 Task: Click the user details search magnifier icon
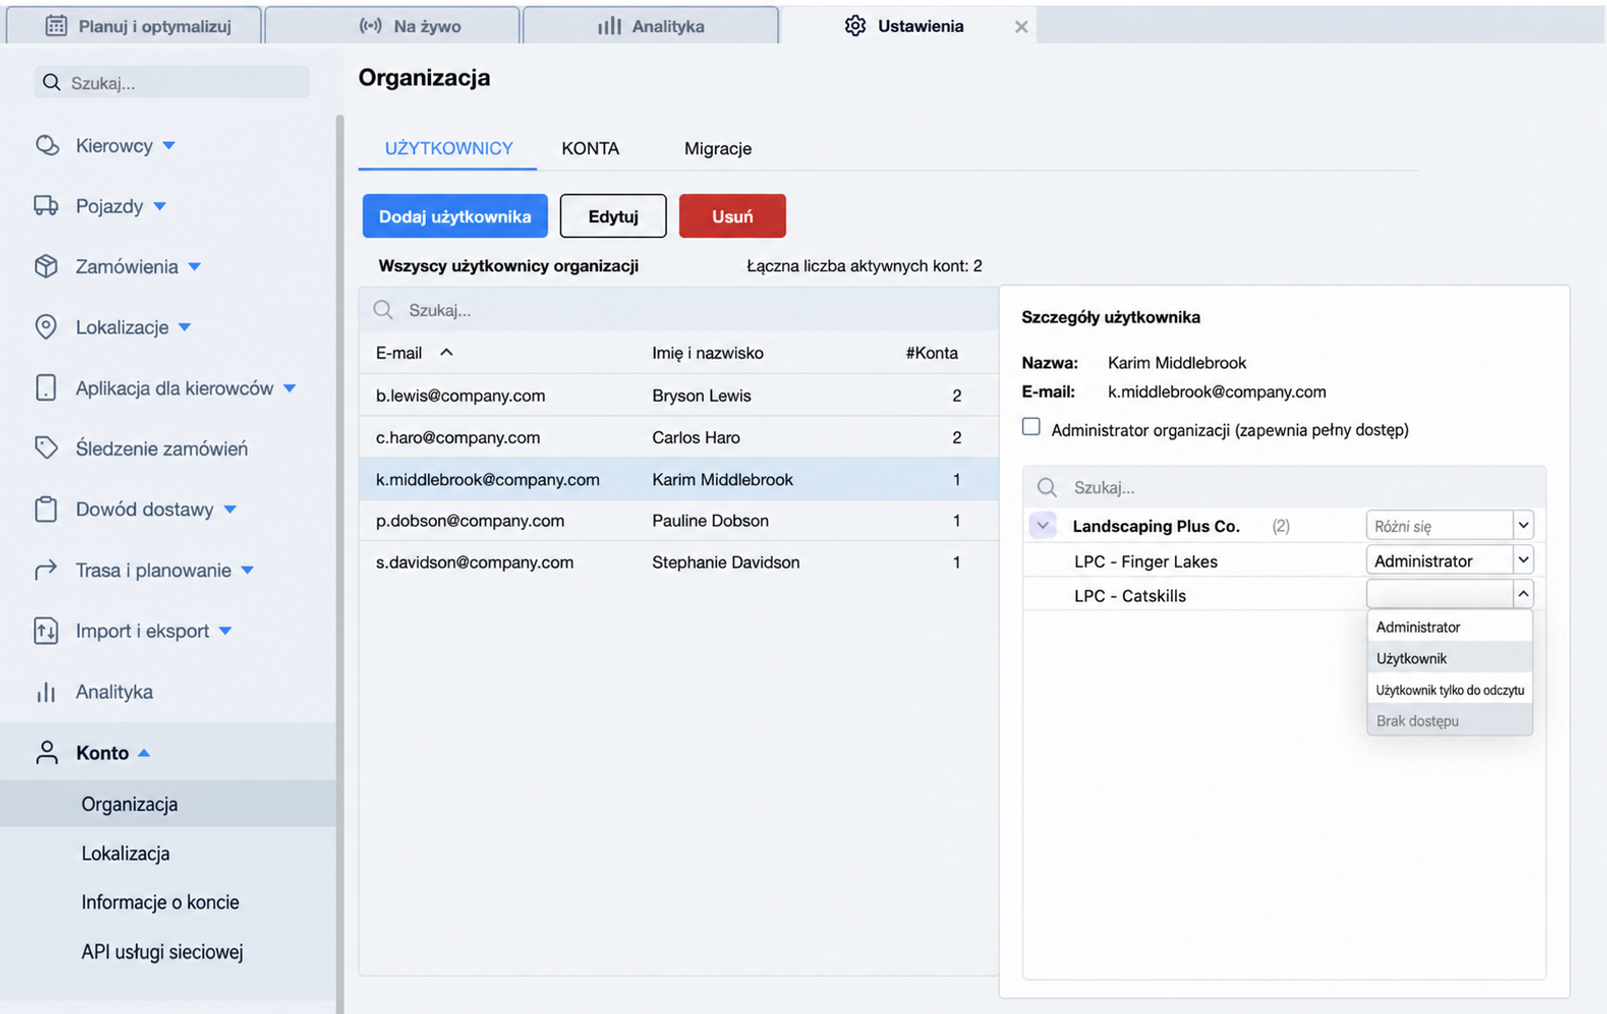tap(1047, 487)
